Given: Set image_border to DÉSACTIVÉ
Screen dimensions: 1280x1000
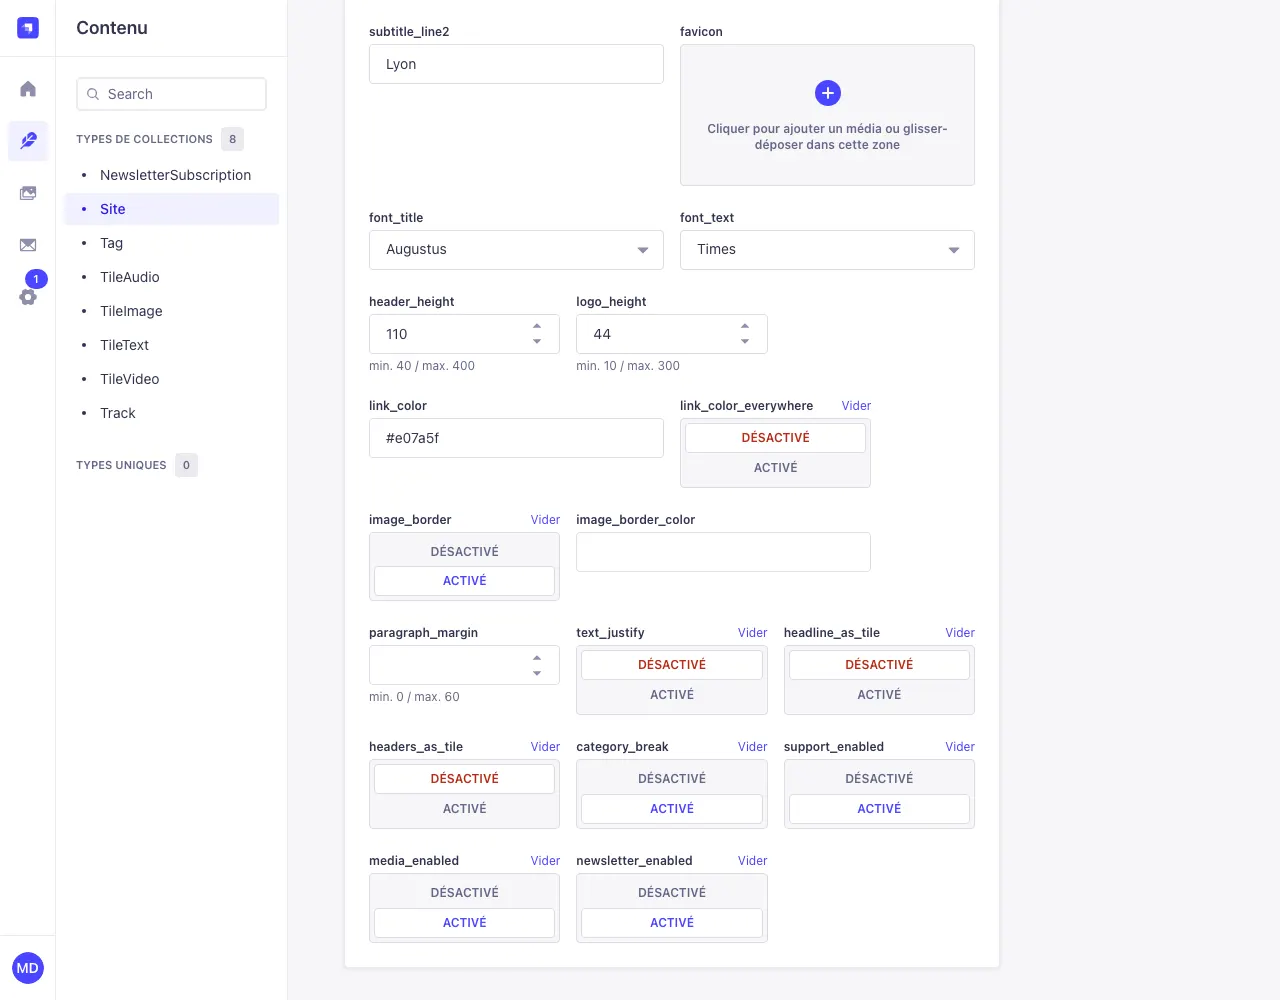Looking at the screenshot, I should point(464,552).
